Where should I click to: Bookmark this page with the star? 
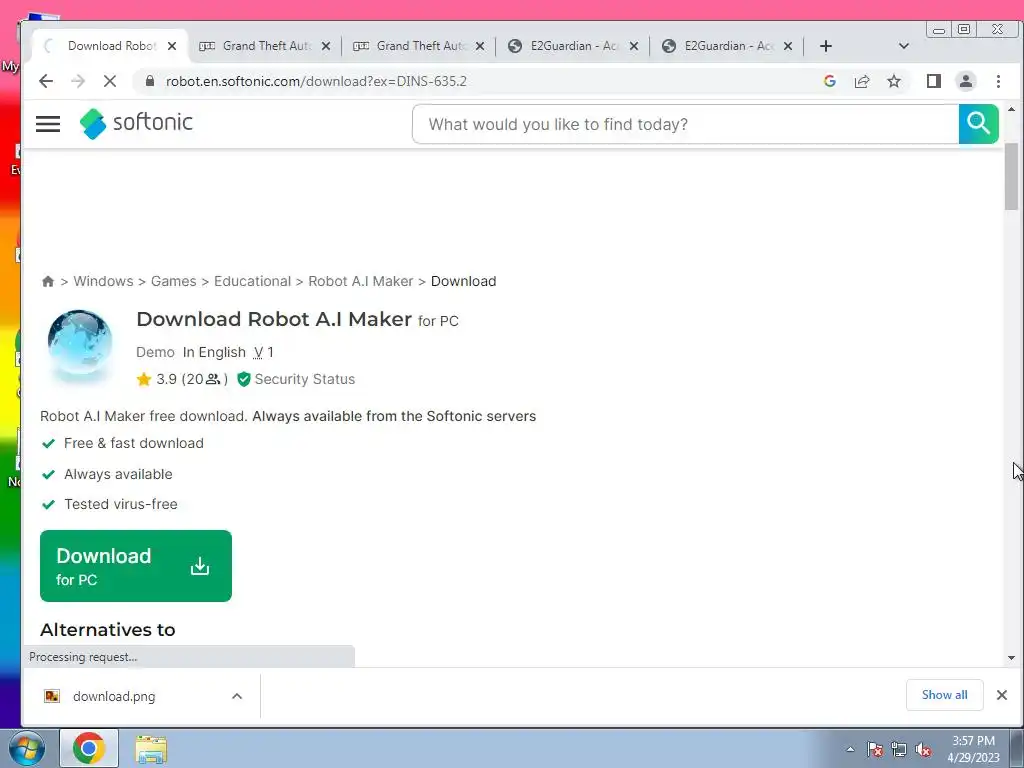tap(894, 81)
